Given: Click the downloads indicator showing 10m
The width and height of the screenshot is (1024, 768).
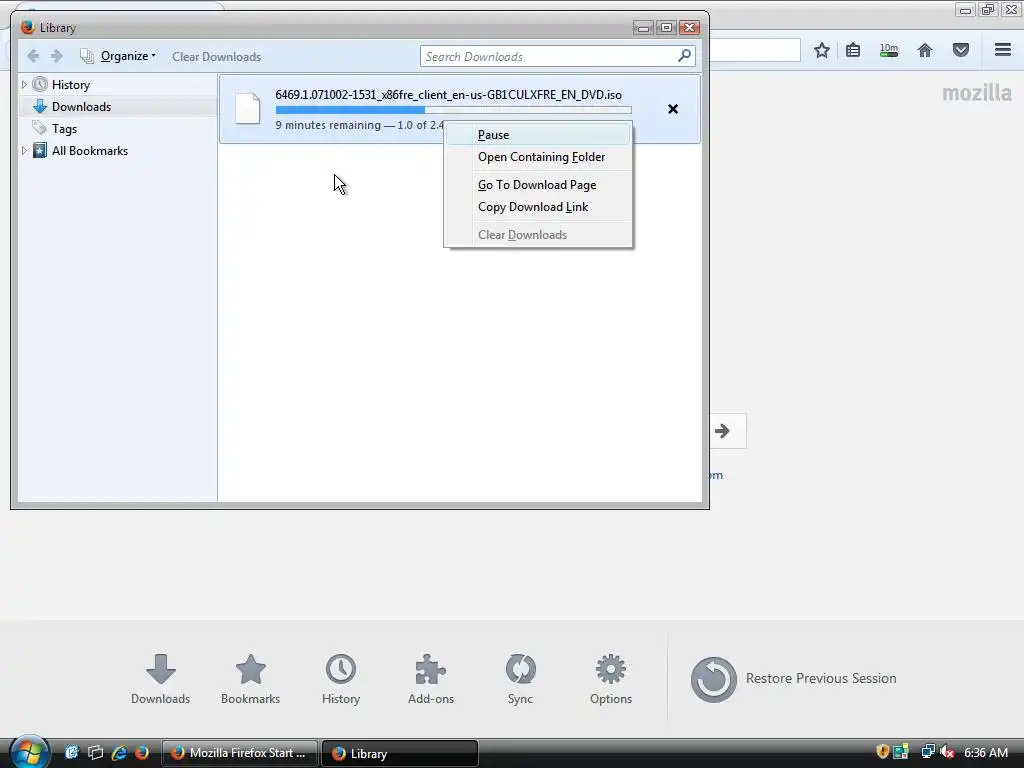Looking at the screenshot, I should [889, 50].
